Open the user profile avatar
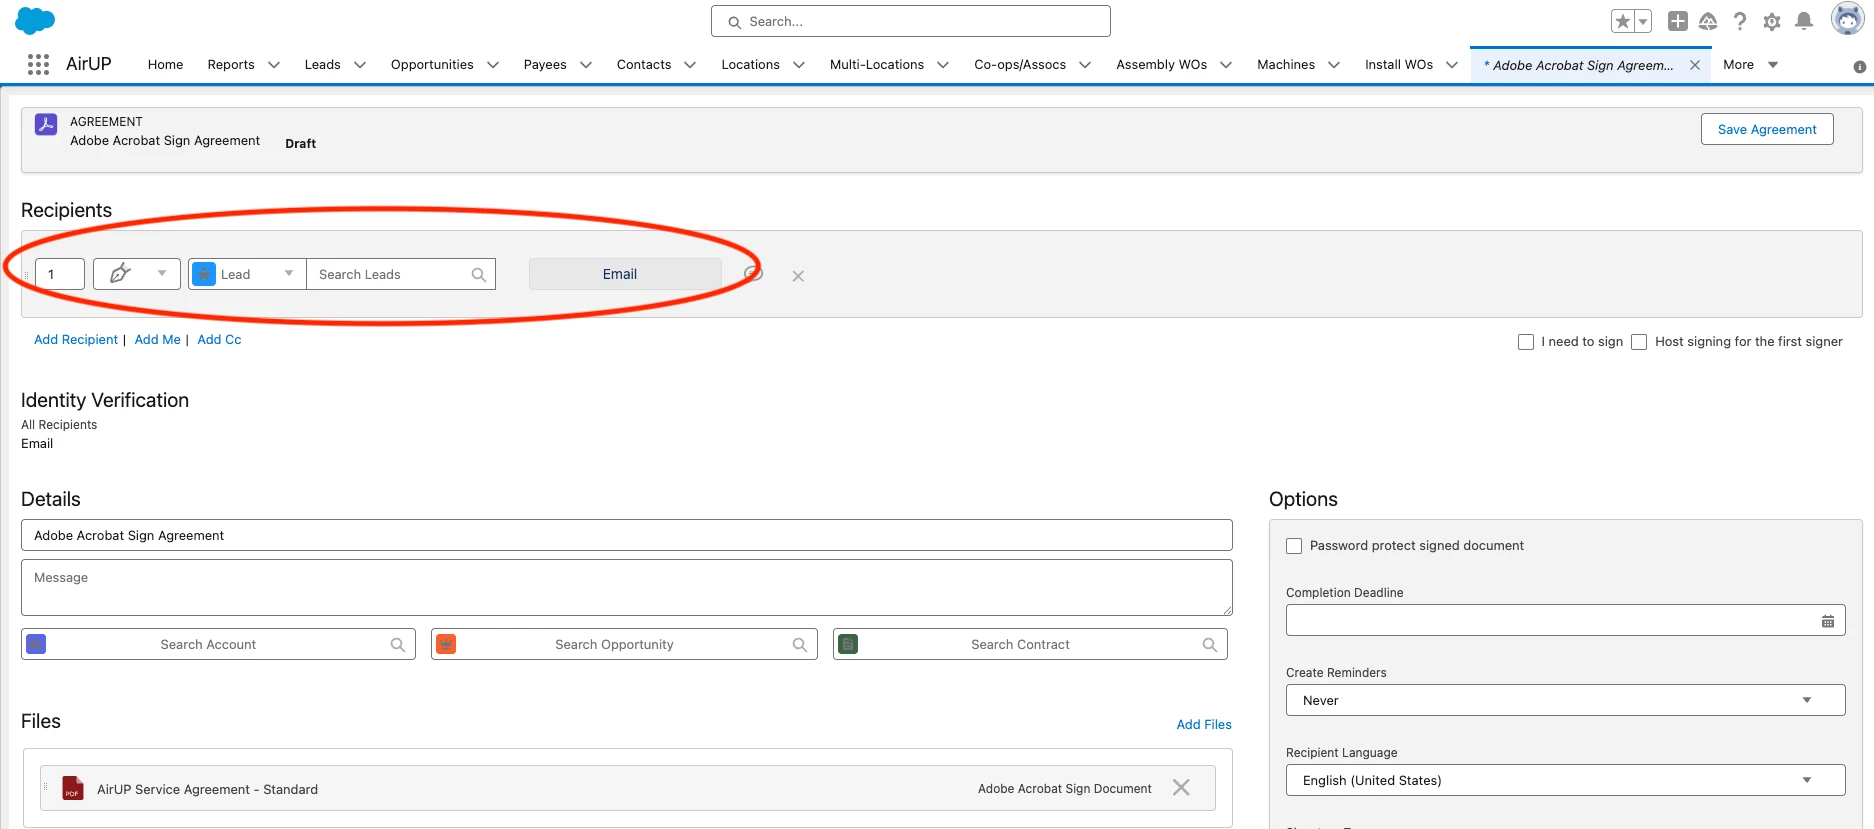Image resolution: width=1874 pixels, height=829 pixels. coord(1847,18)
